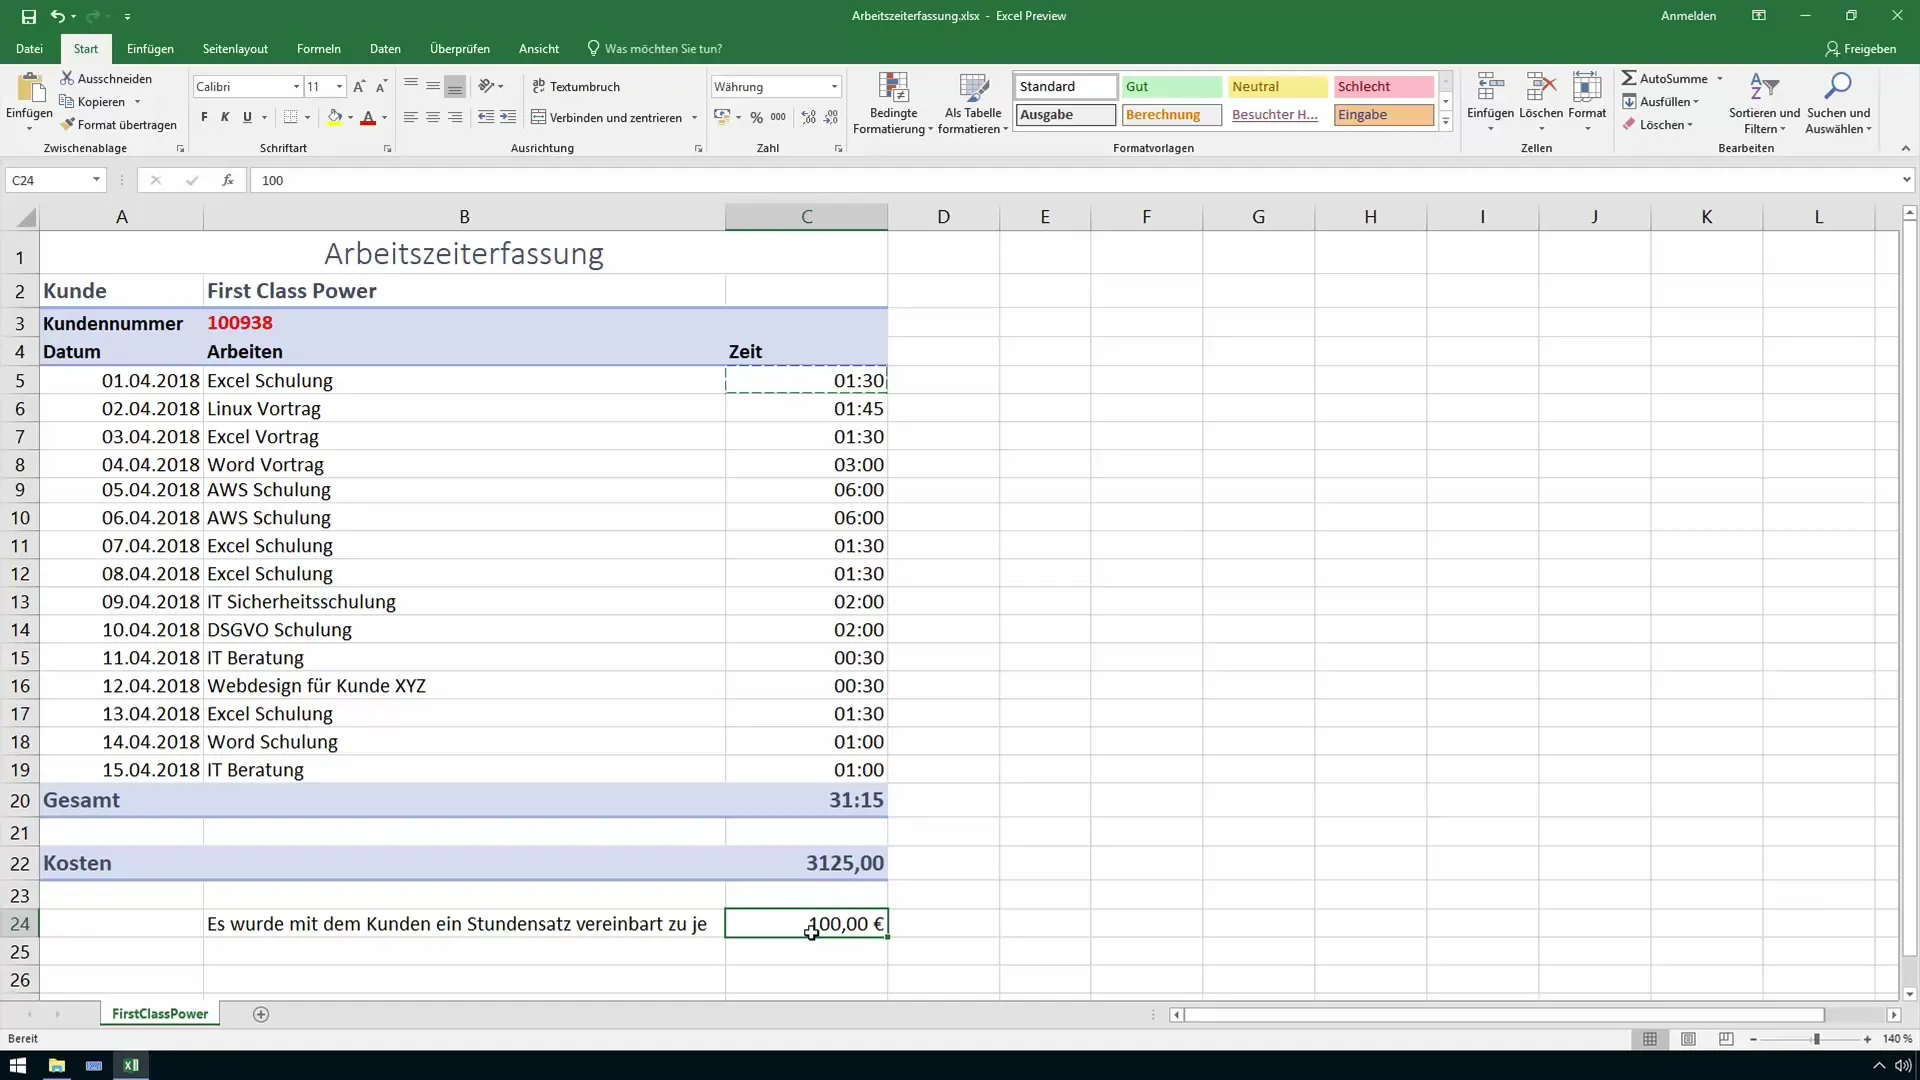The width and height of the screenshot is (1920, 1080).
Task: Expand the cell styles gallery more arrow
Action: pyautogui.click(x=1446, y=122)
